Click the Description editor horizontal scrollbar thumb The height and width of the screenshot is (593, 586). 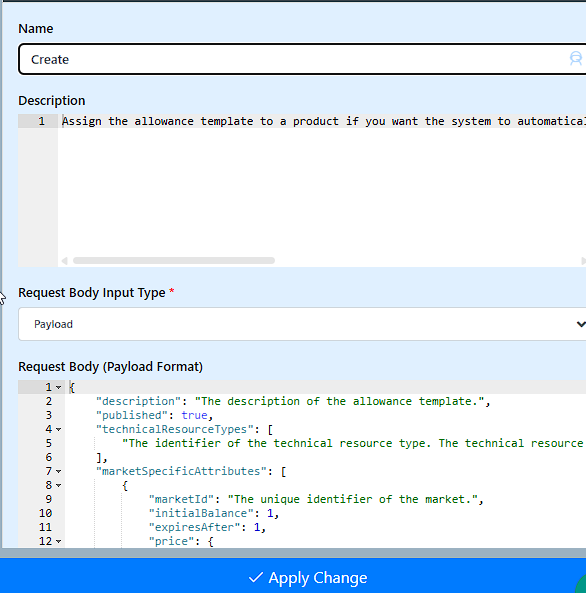pos(174,261)
